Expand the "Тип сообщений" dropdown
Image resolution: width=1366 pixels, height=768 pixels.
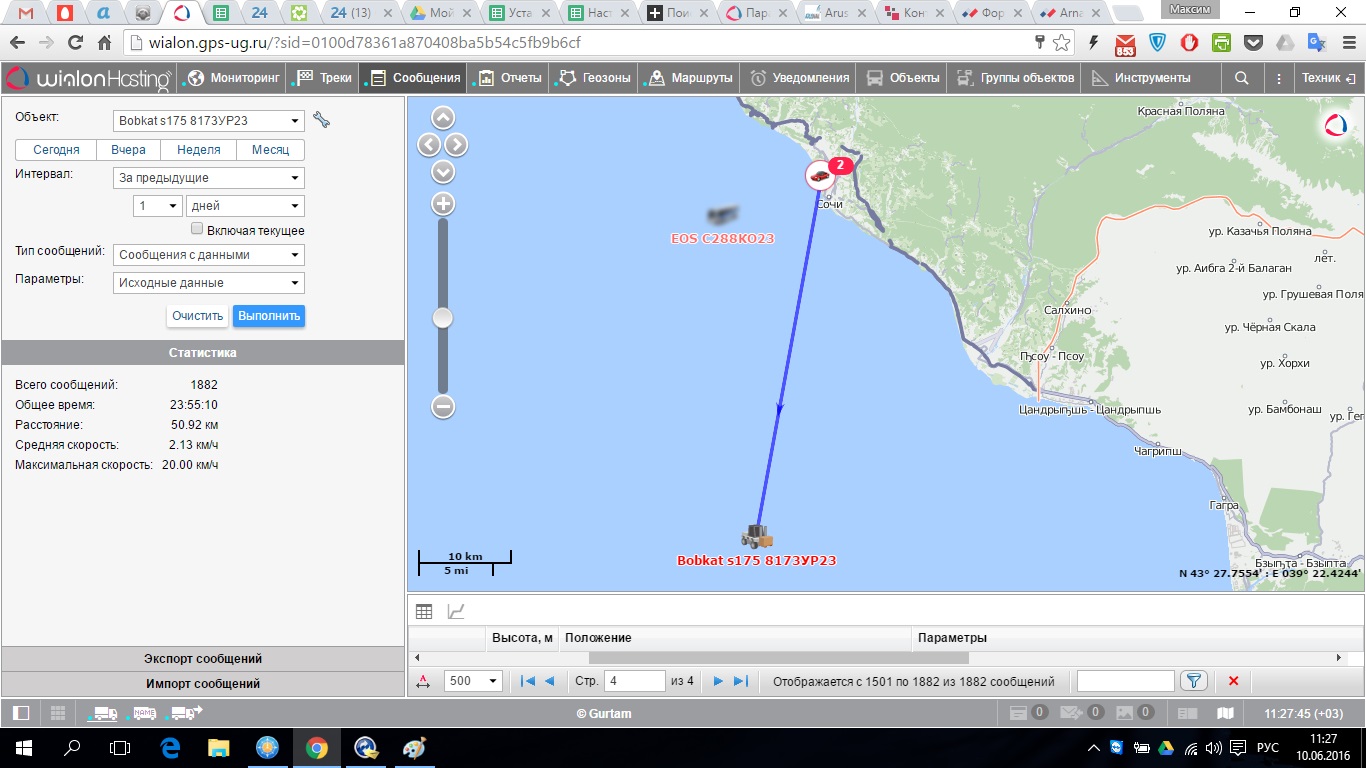[209, 255]
